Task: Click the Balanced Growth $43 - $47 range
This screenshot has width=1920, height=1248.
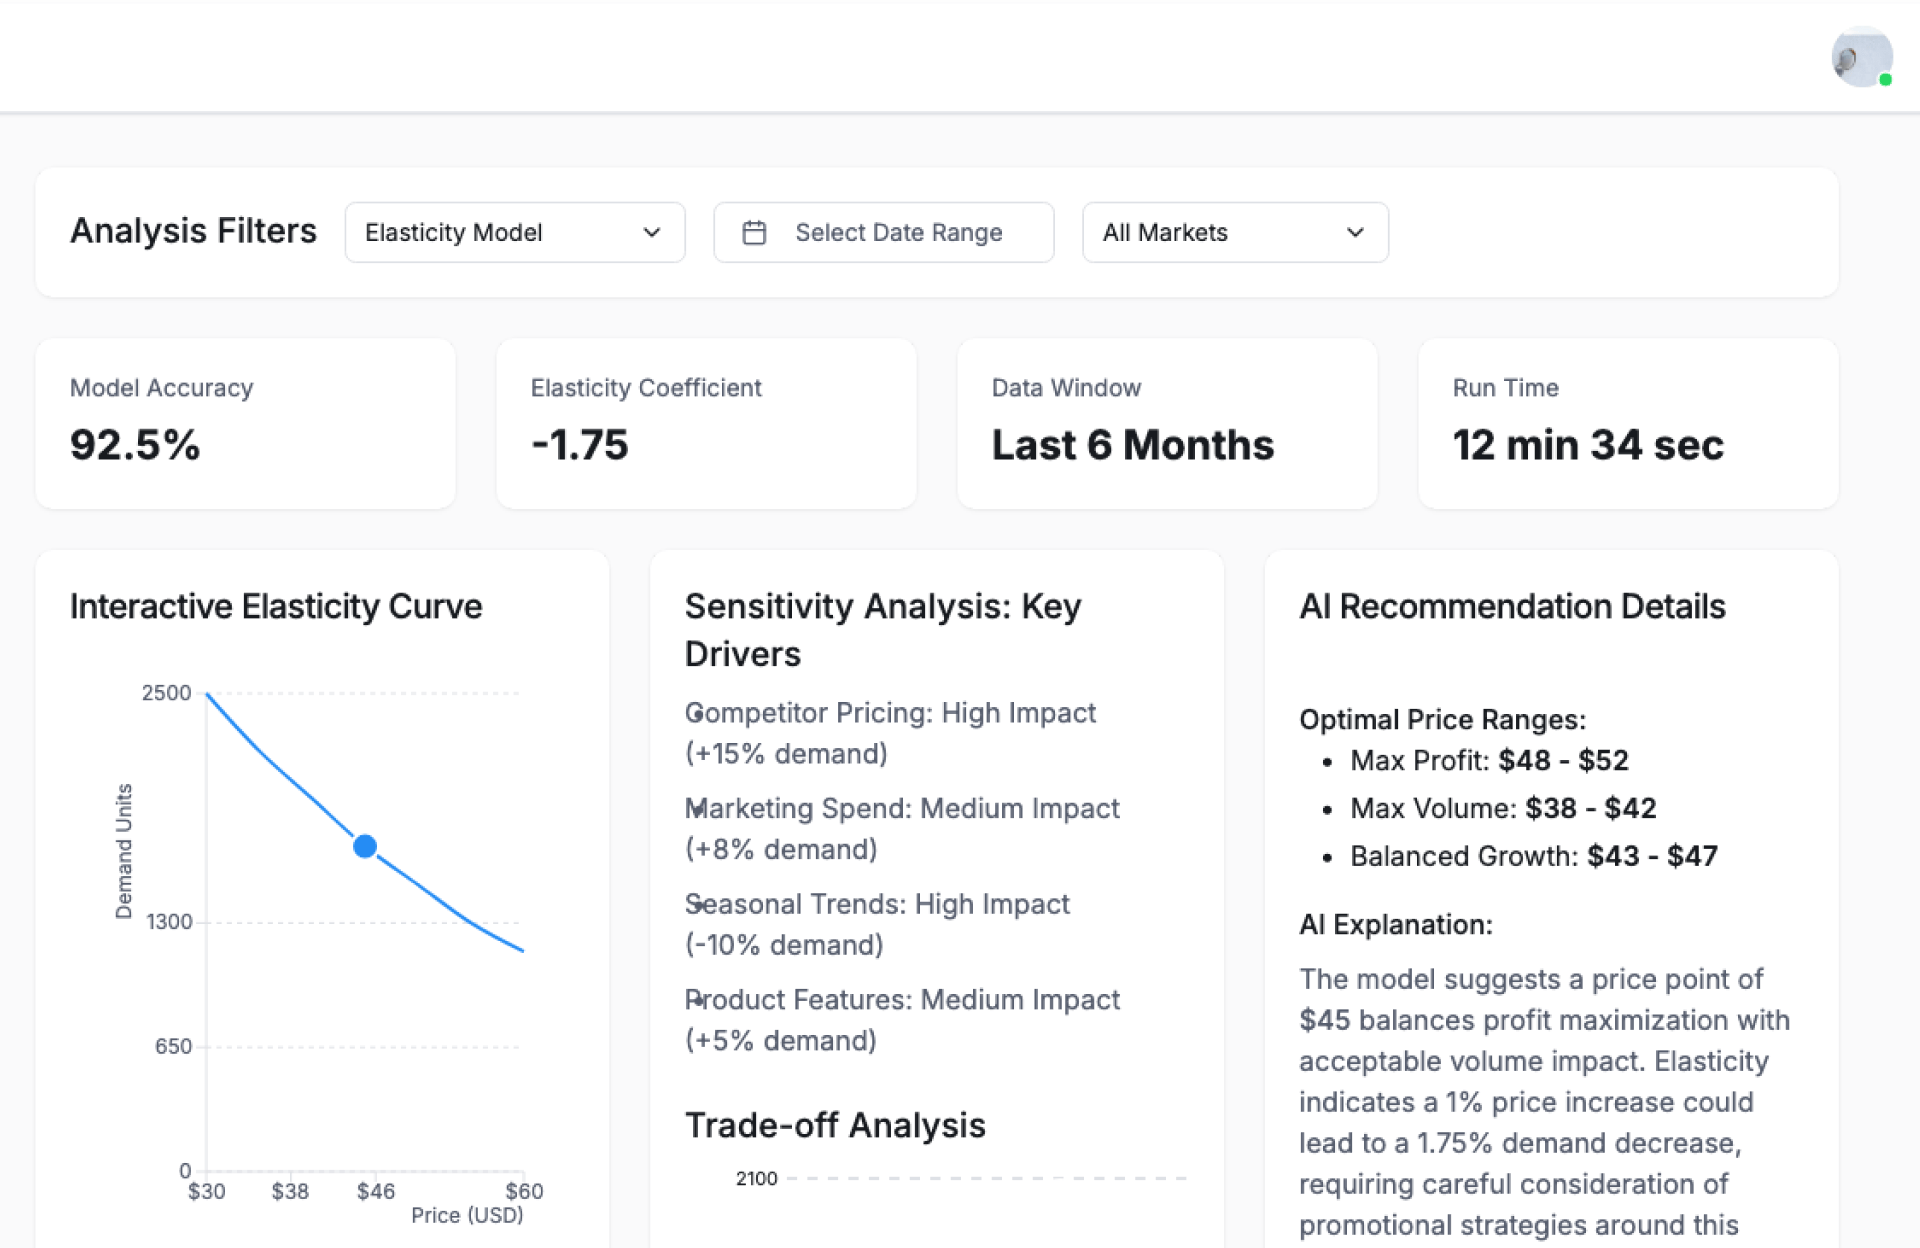Action: point(1533,856)
